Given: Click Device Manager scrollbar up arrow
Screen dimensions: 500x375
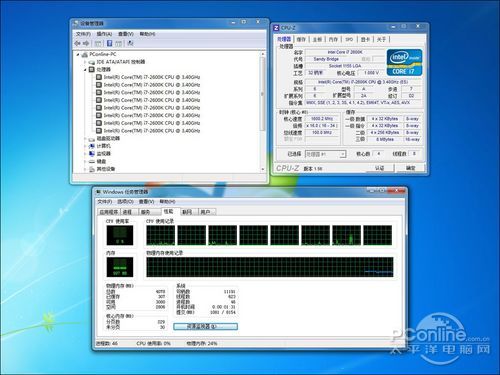Looking at the screenshot, I should pos(263,54).
